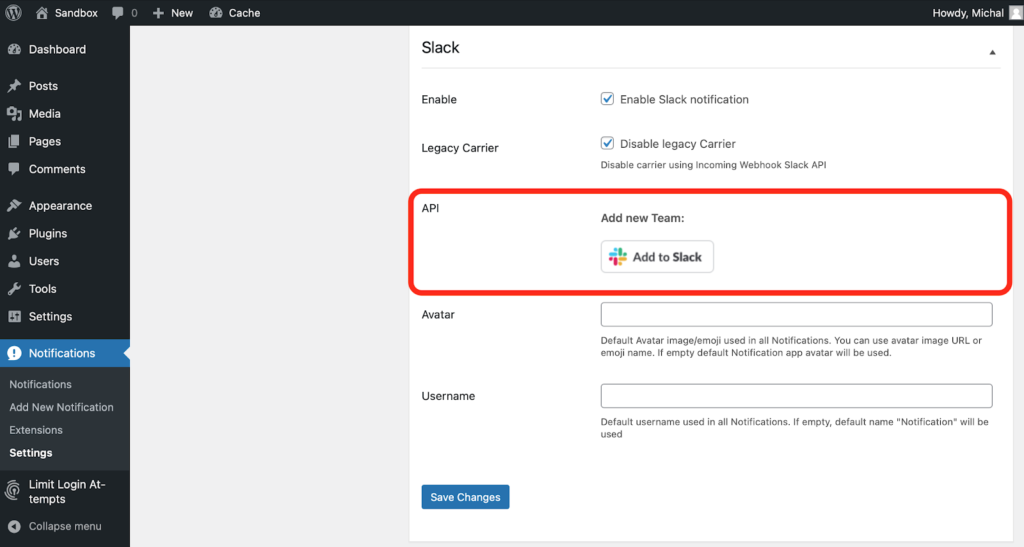Click the Users person icon
Screen dimensions: 1024x547
[x=14, y=261]
